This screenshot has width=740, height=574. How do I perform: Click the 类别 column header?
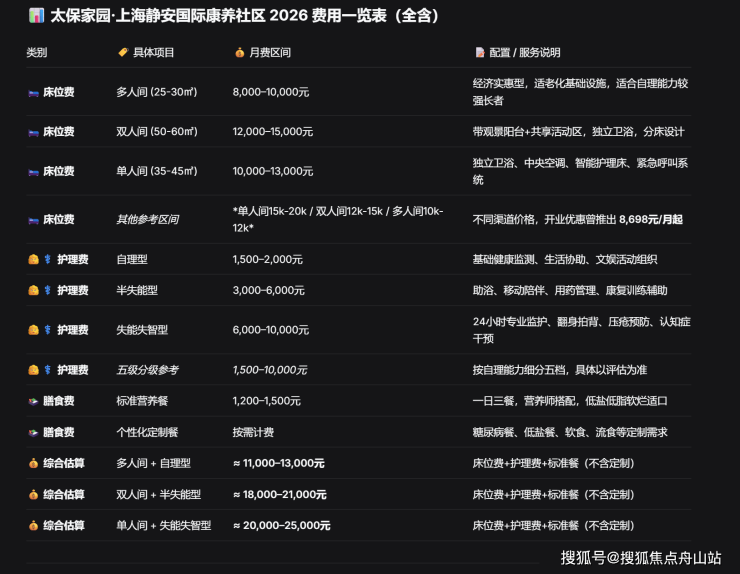click(x=37, y=52)
